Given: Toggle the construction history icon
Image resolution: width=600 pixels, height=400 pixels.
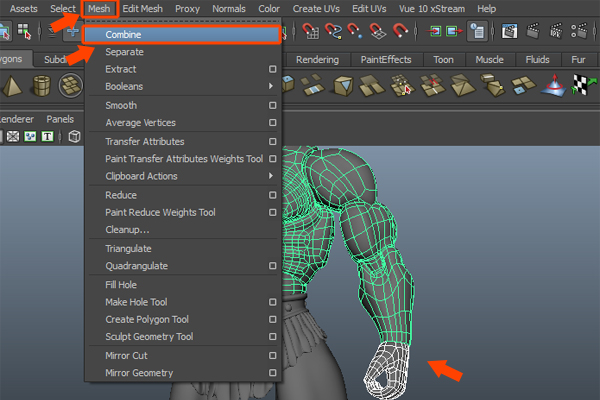Looking at the screenshot, I should (478, 32).
